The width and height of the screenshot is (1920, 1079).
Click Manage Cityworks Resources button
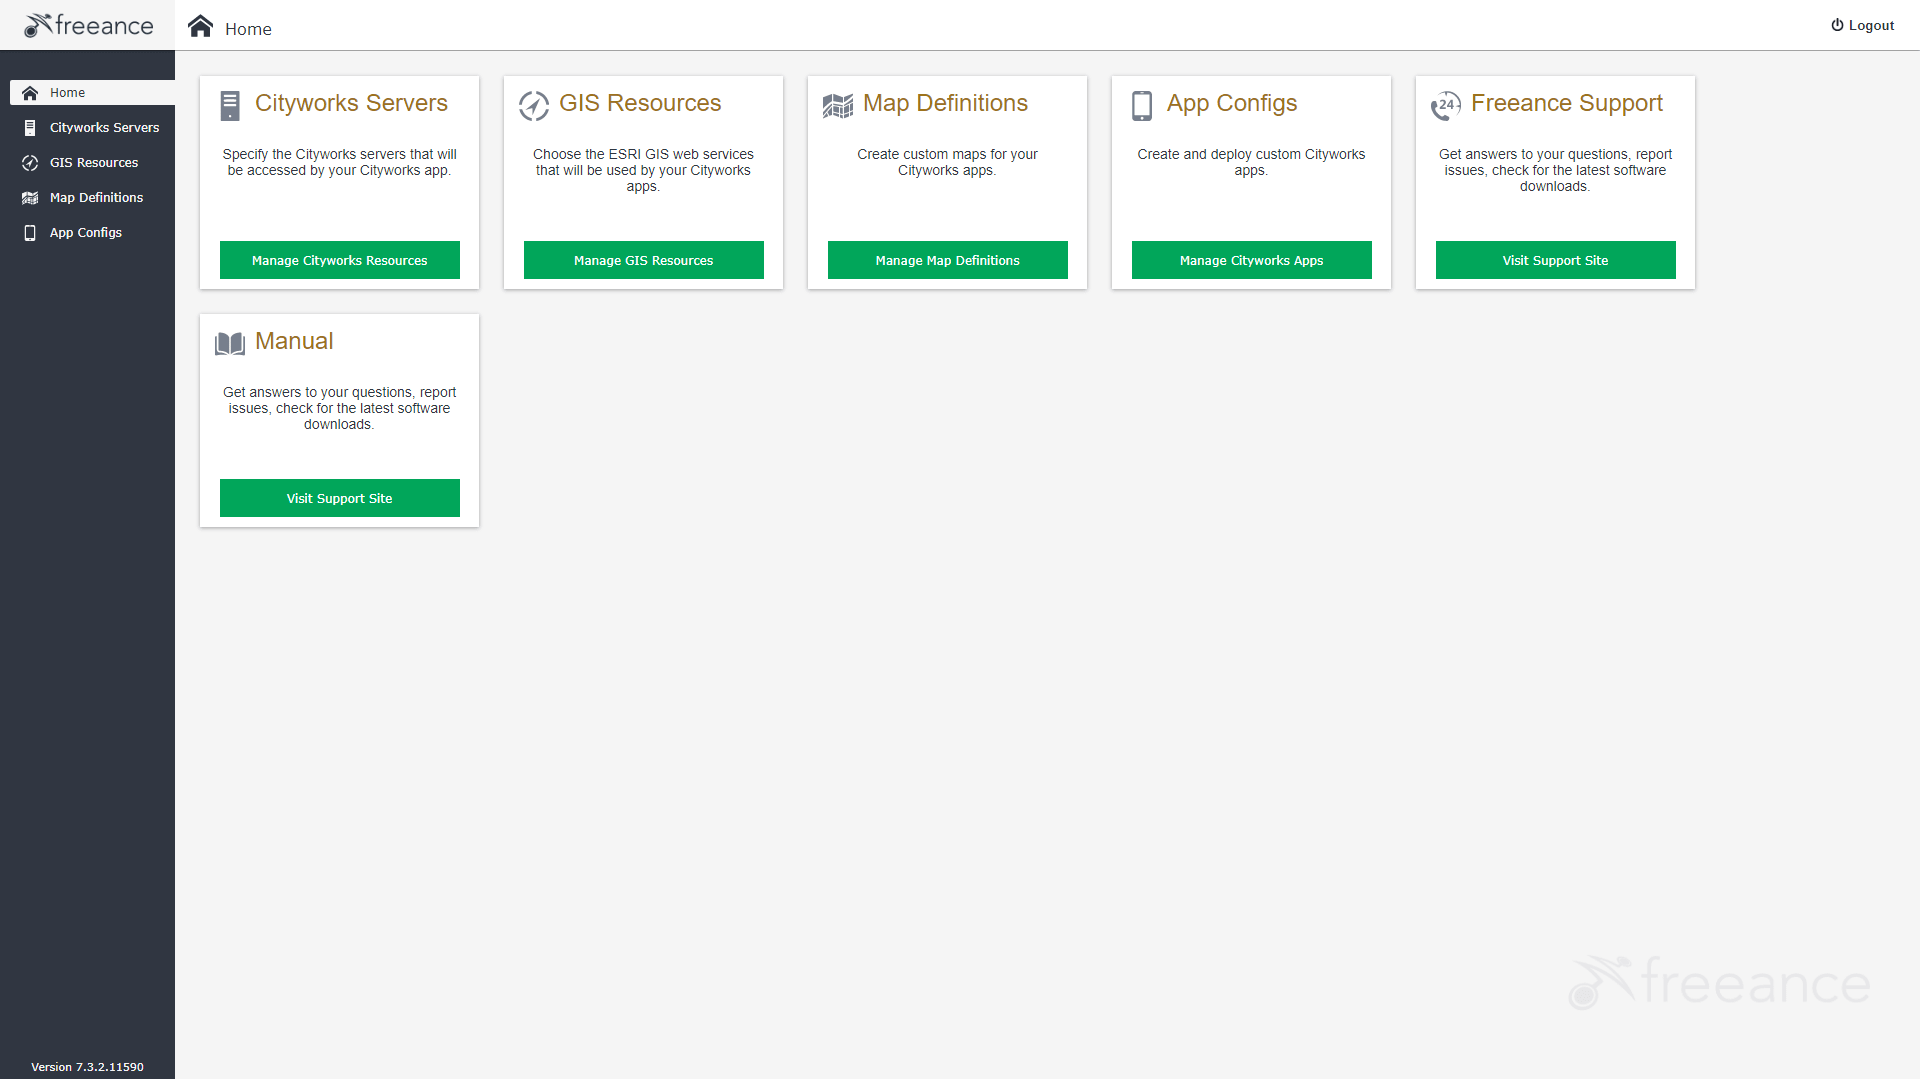340,260
